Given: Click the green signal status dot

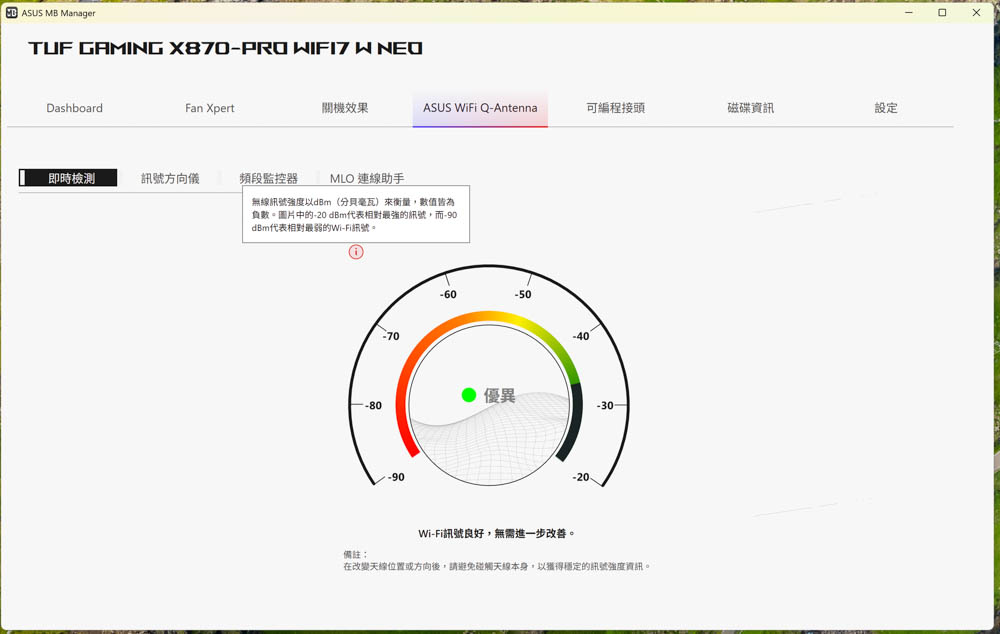Looking at the screenshot, I should click(x=468, y=395).
